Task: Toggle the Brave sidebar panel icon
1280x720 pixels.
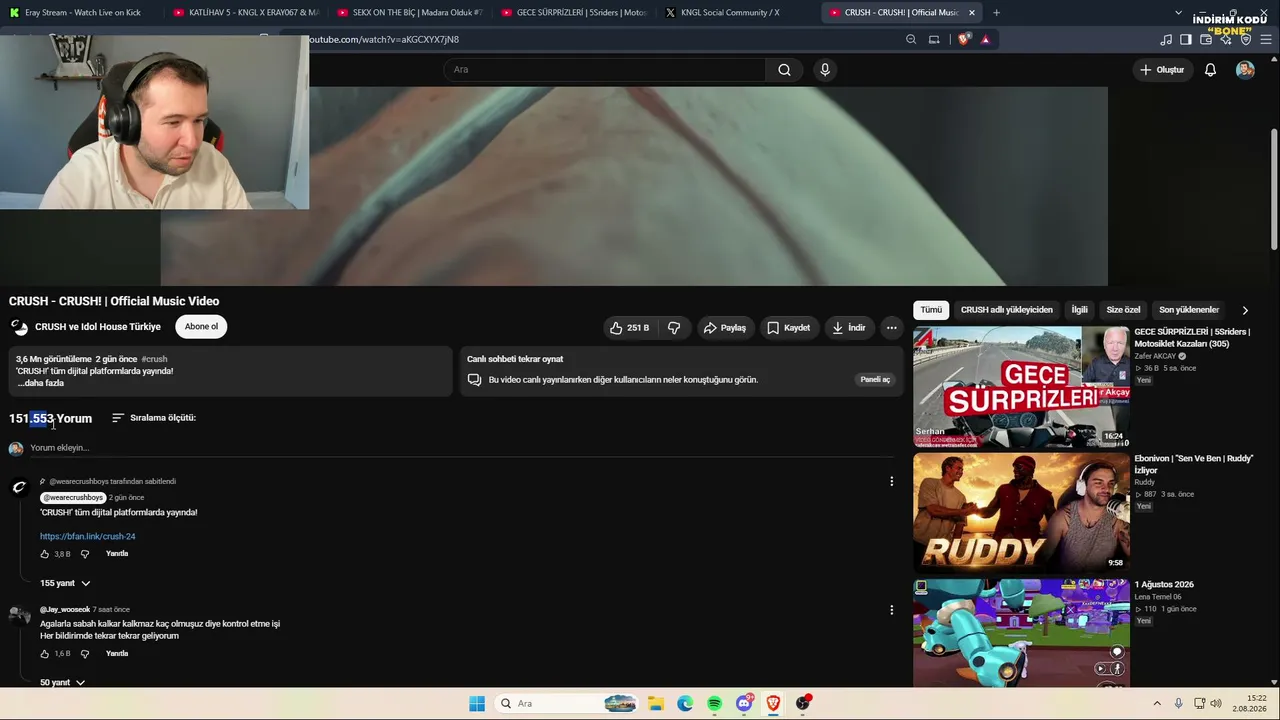Action: point(1186,40)
